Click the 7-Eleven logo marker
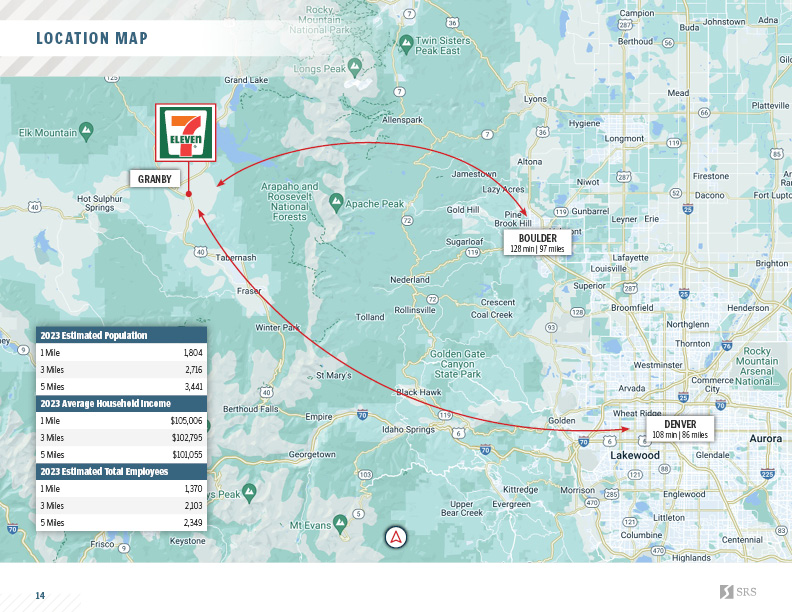The height and width of the screenshot is (612, 792). [185, 133]
